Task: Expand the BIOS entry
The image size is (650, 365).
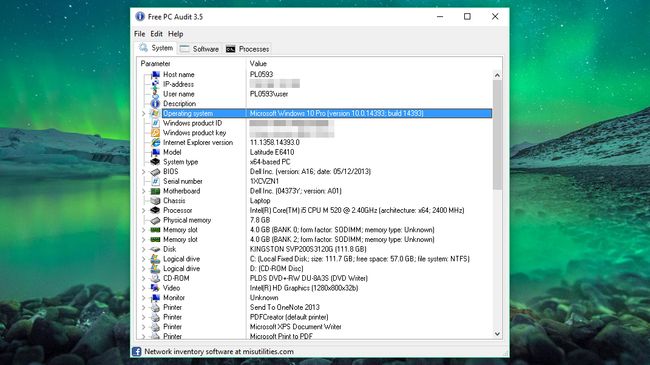Action: (x=144, y=172)
